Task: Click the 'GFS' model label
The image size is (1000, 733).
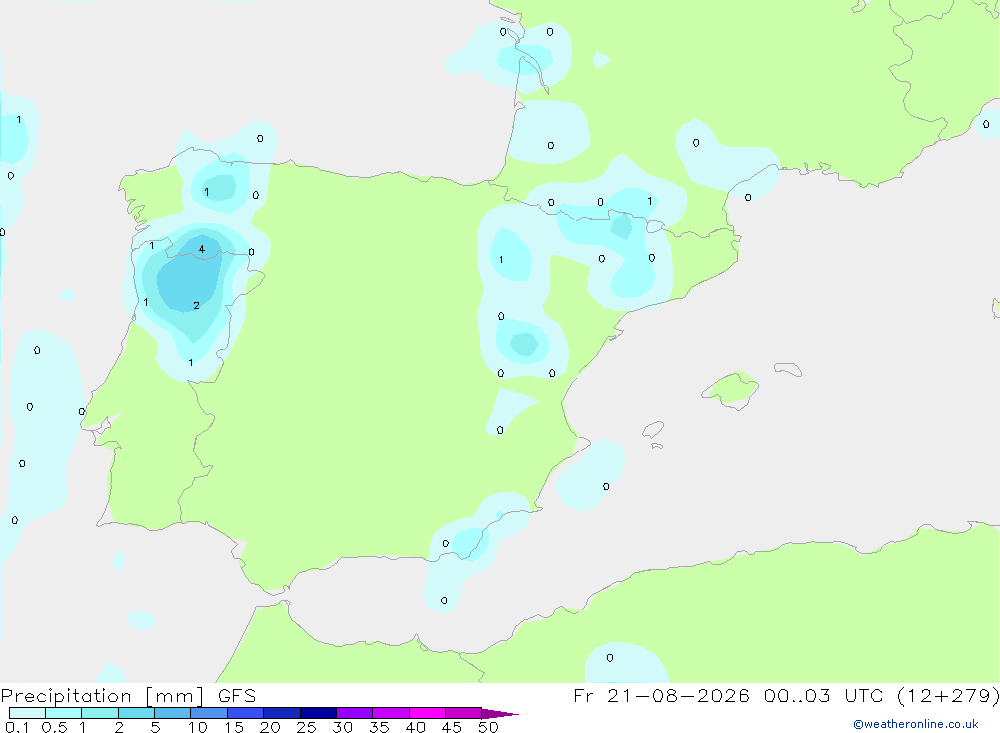Action: point(237,696)
